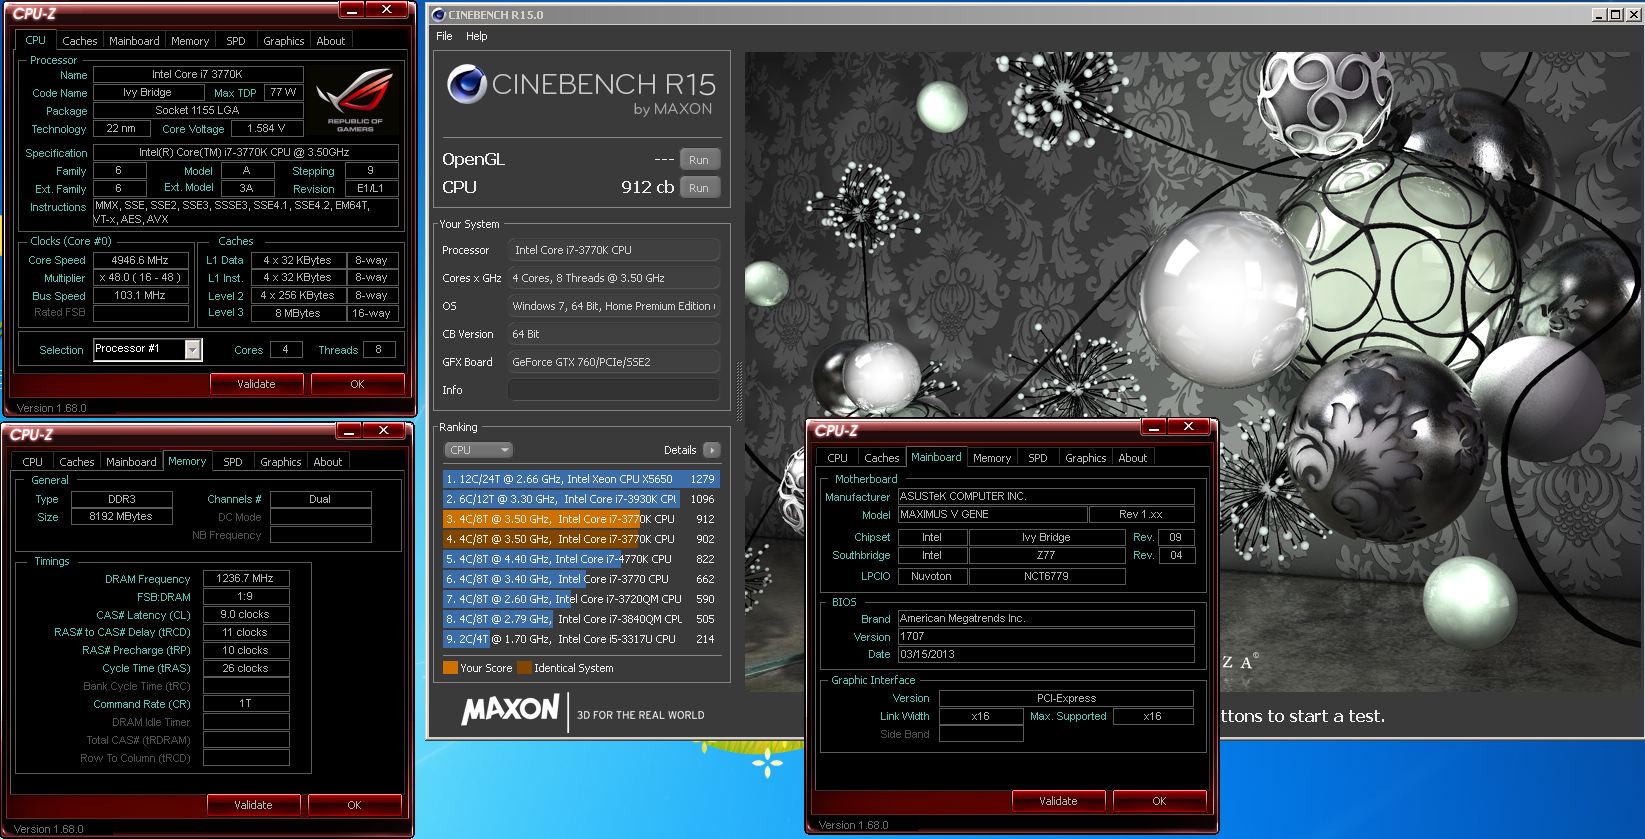Image resolution: width=1645 pixels, height=839 pixels.
Task: Click the DRAM Frequency value 1236.7 MHz
Action: pos(246,579)
